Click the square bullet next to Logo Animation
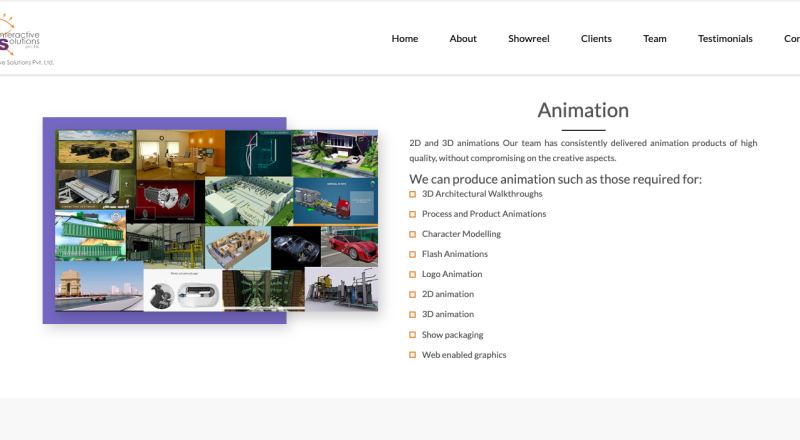Screen dimensions: 800x440 (x=413, y=274)
